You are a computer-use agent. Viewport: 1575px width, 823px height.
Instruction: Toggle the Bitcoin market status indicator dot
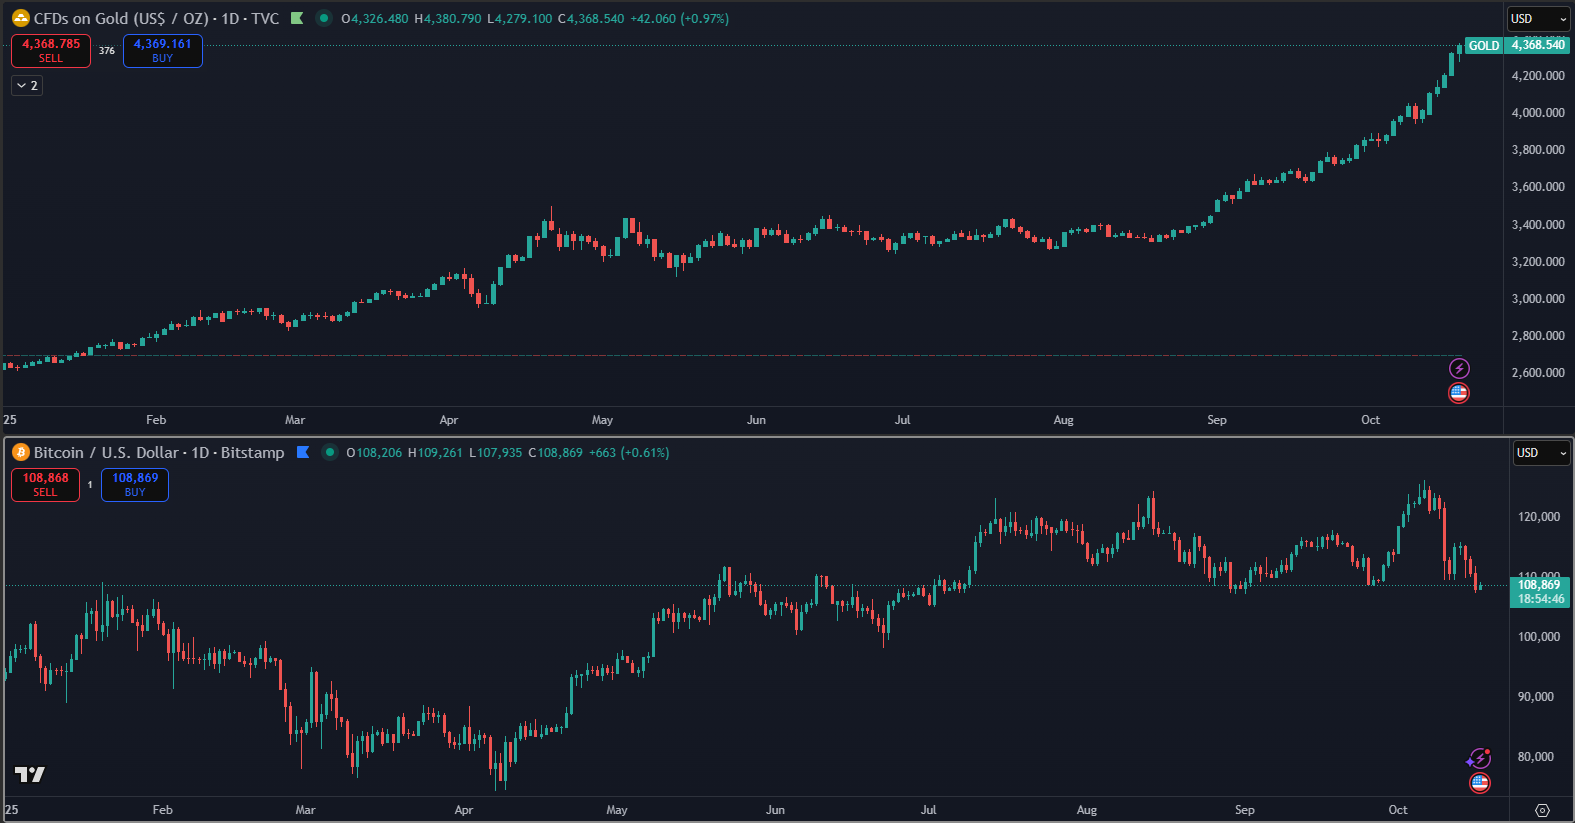pyautogui.click(x=329, y=452)
